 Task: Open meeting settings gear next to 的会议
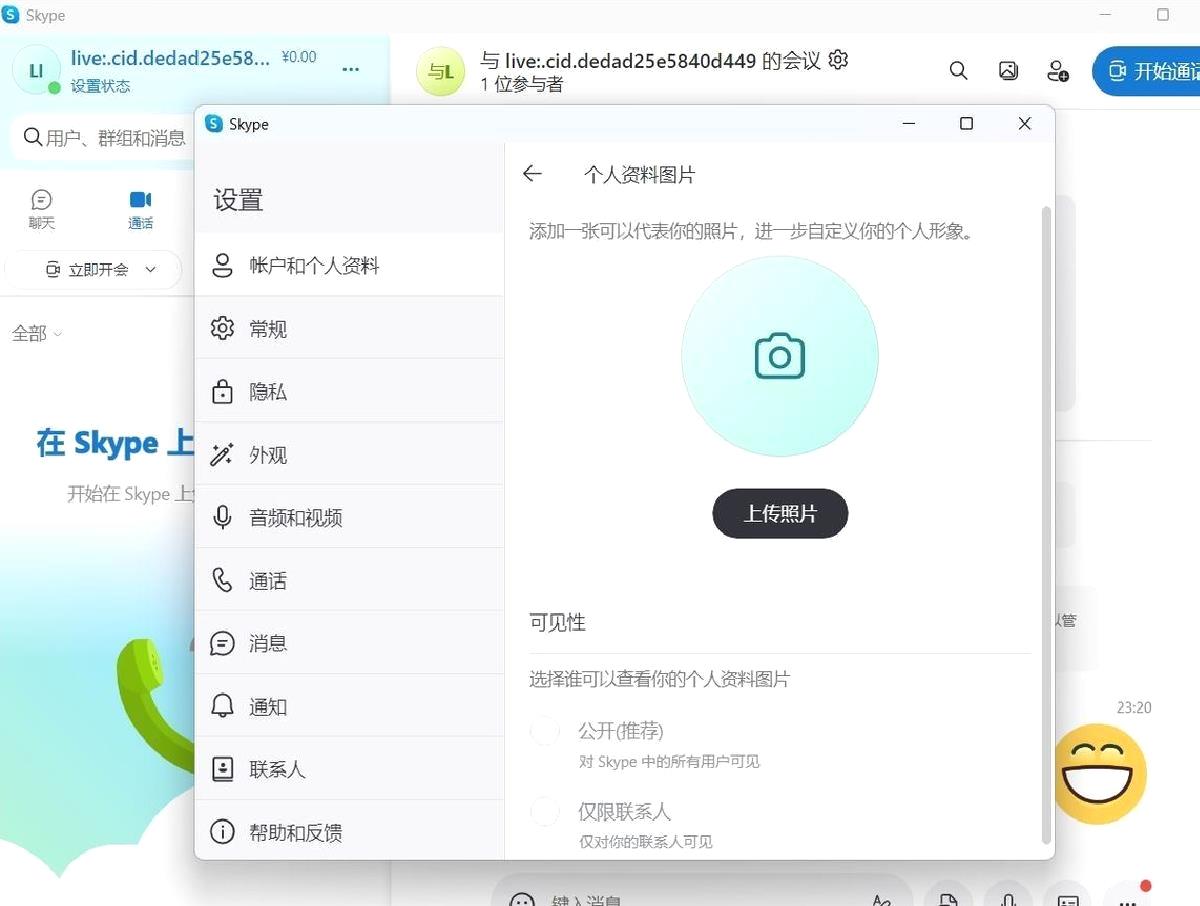[x=839, y=59]
